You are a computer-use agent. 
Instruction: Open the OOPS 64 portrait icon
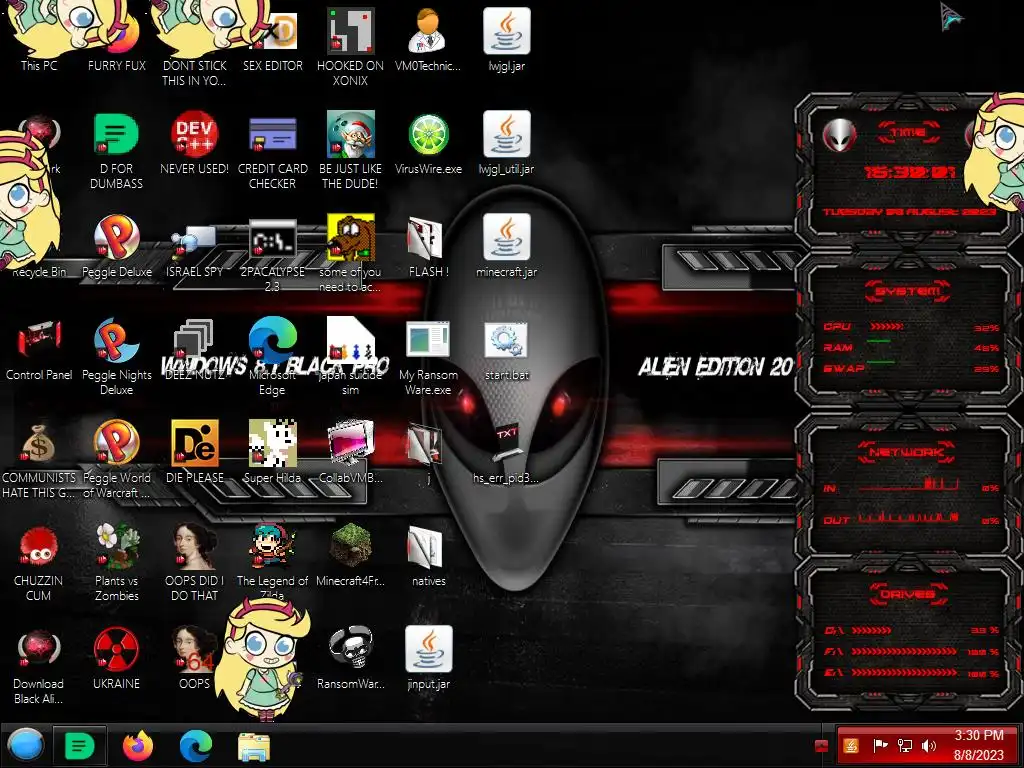point(195,649)
